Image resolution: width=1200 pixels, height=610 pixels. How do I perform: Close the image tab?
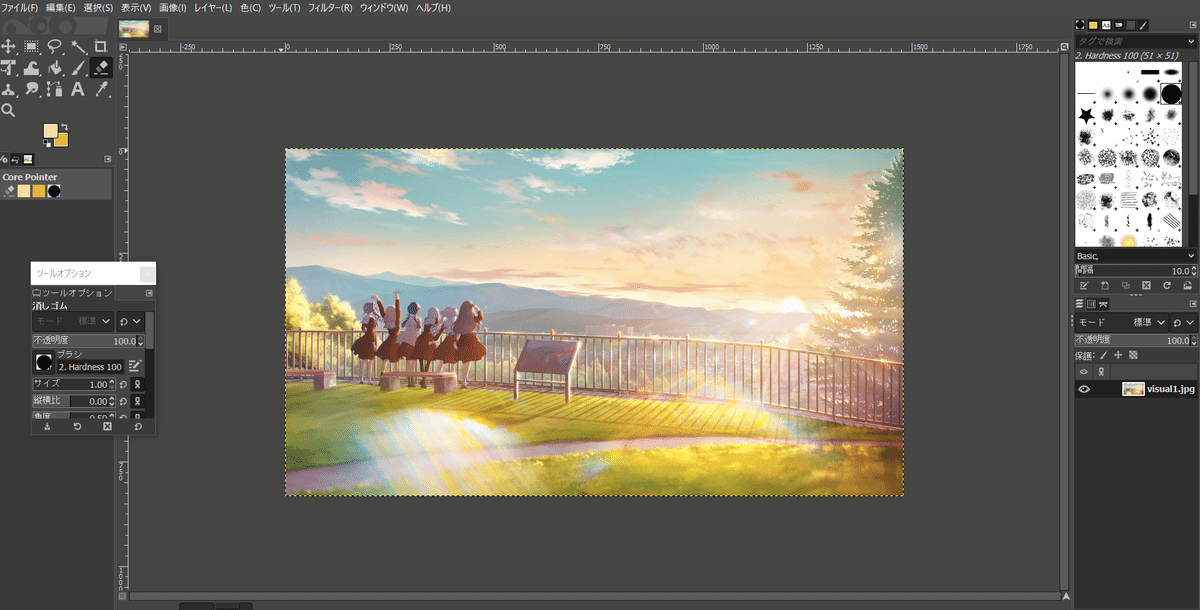point(157,29)
